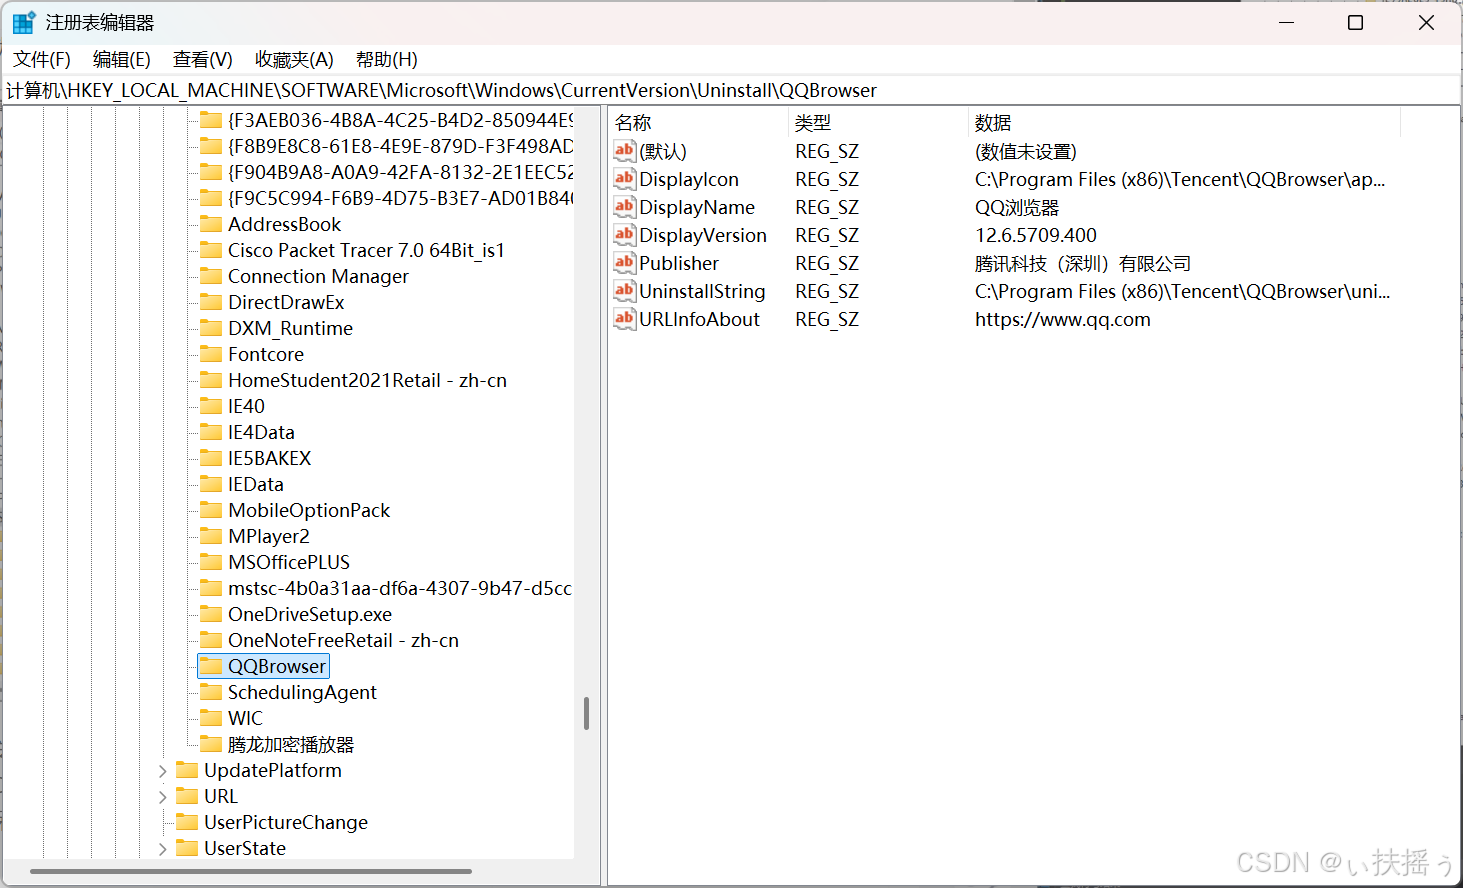Click the URLInfoAbout string value icon

(x=624, y=319)
